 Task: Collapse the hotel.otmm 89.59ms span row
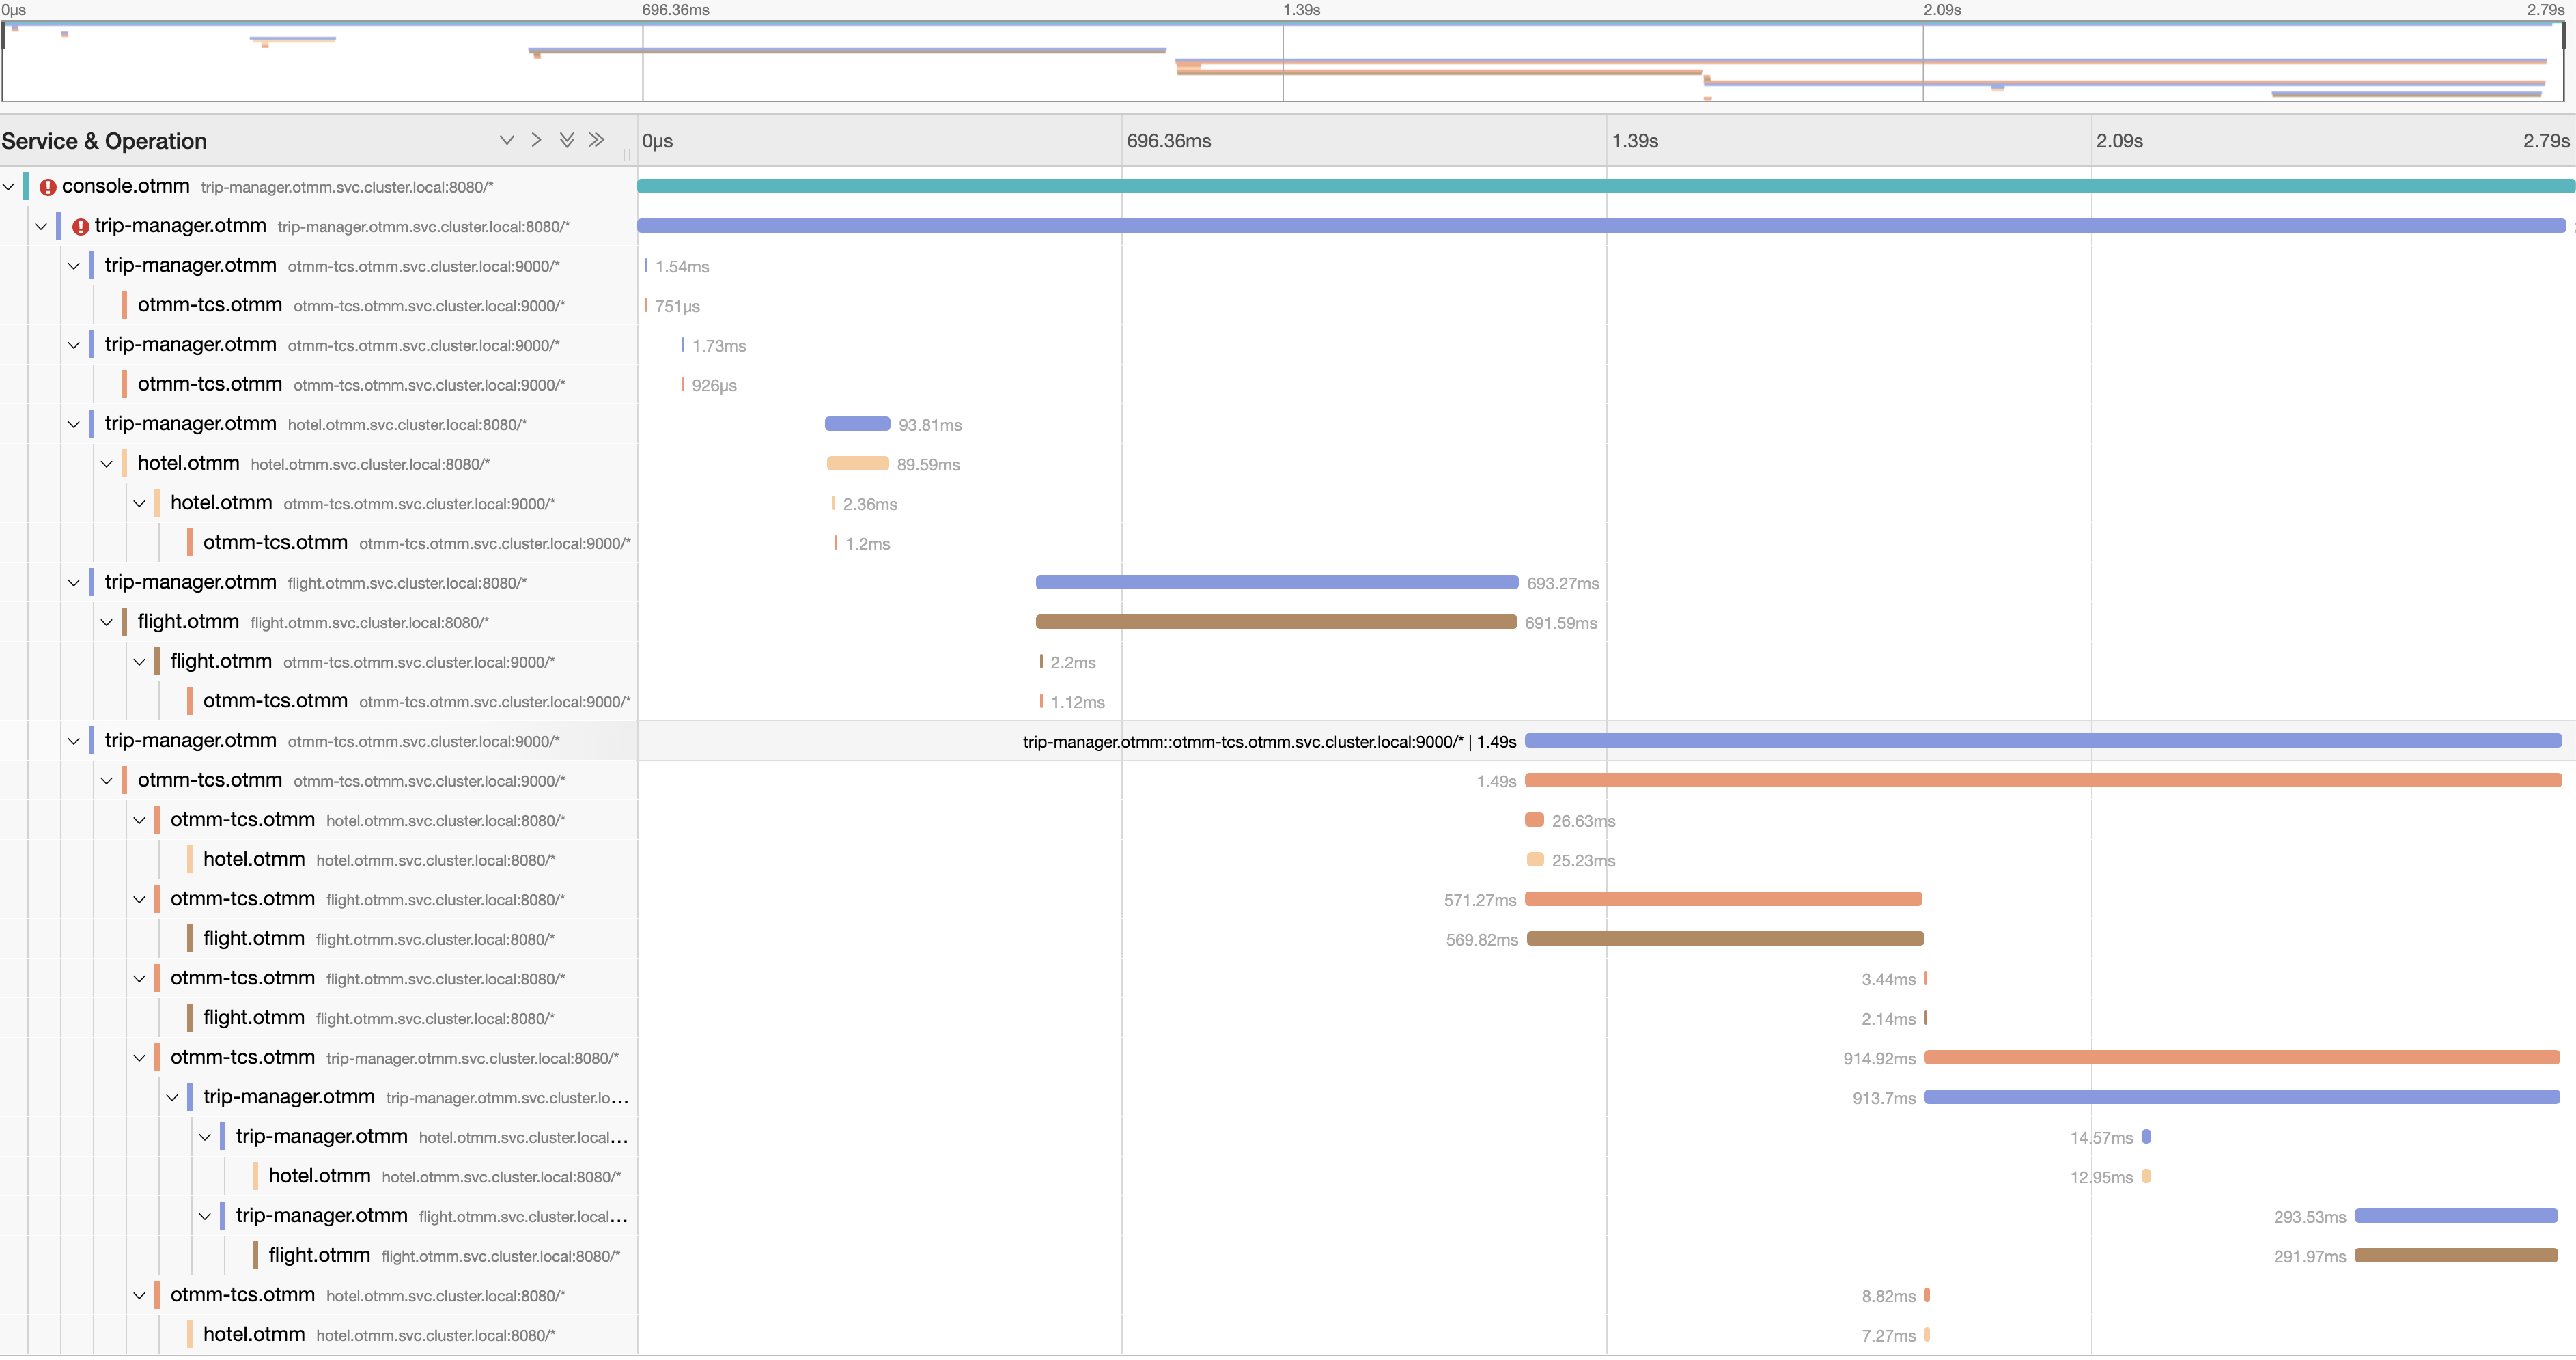[107, 464]
